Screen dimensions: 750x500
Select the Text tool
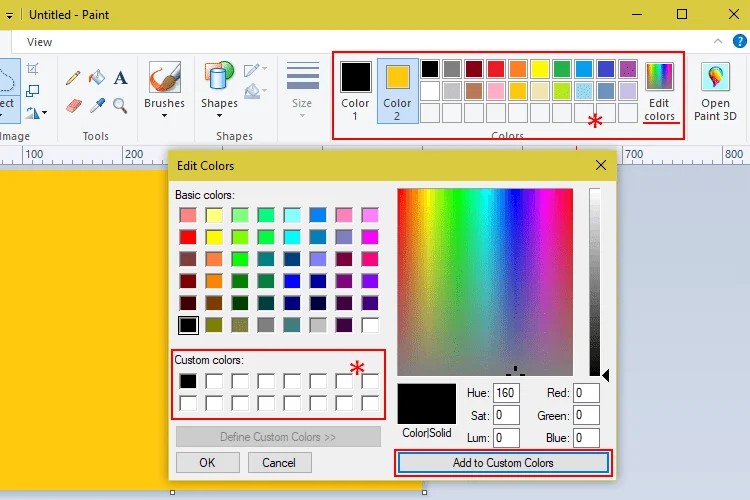(x=120, y=78)
